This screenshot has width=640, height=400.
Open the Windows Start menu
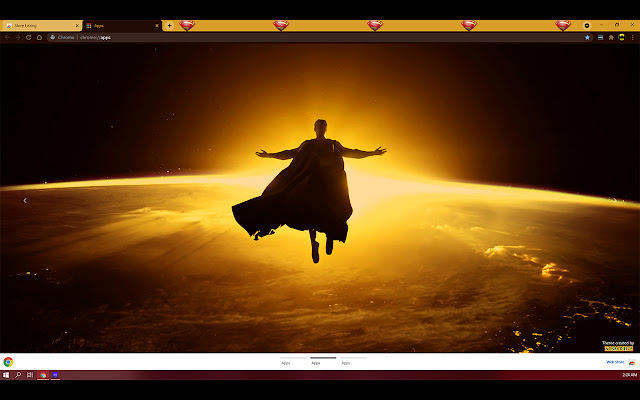click(6, 375)
